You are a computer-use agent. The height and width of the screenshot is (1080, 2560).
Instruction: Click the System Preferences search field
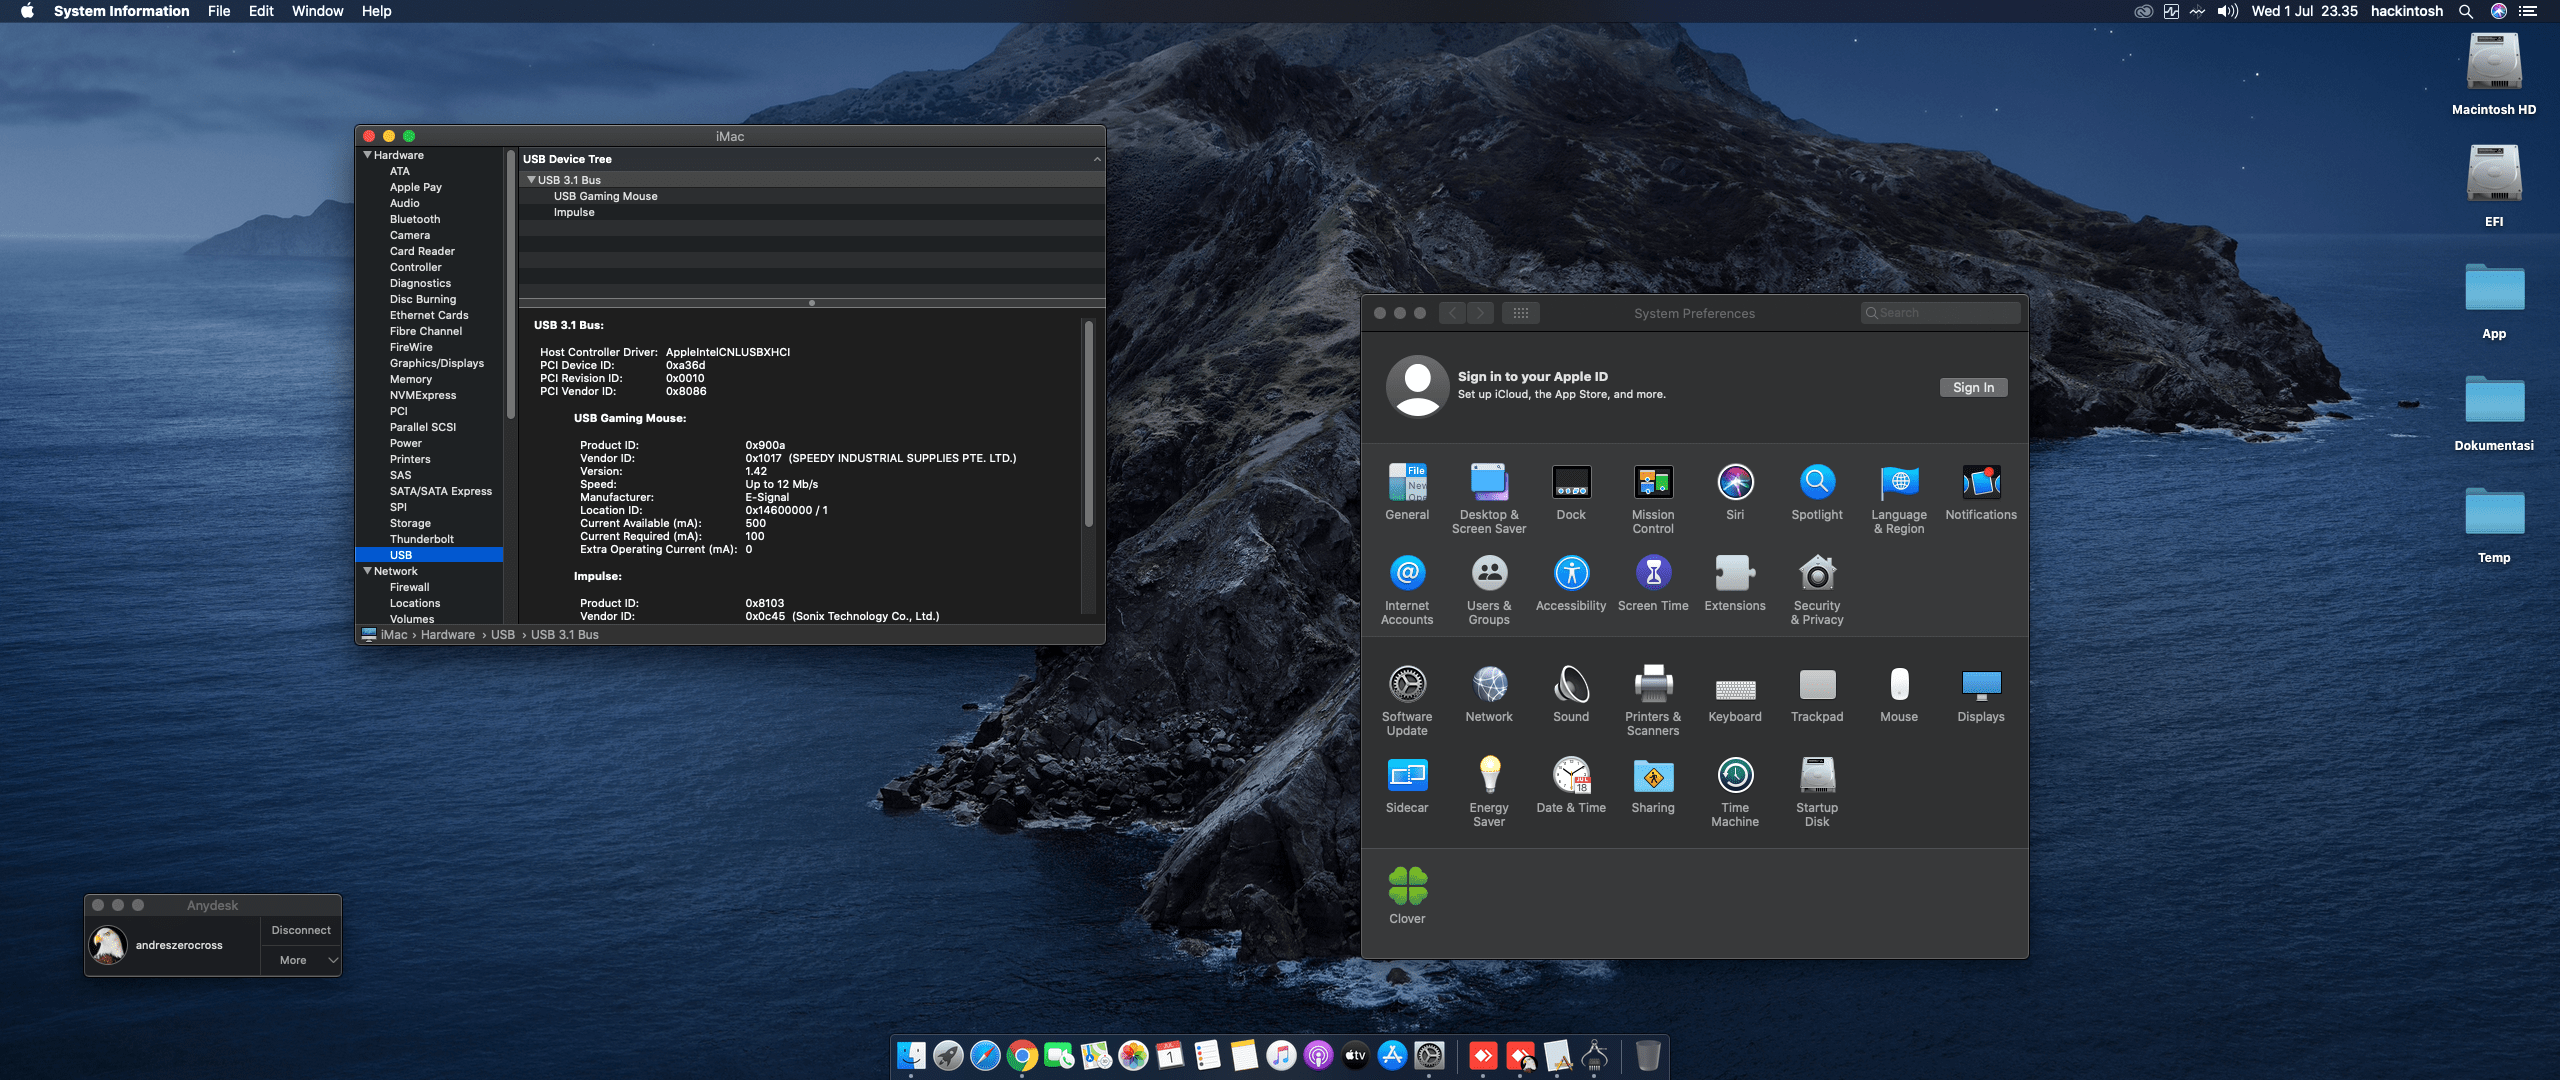point(1945,313)
